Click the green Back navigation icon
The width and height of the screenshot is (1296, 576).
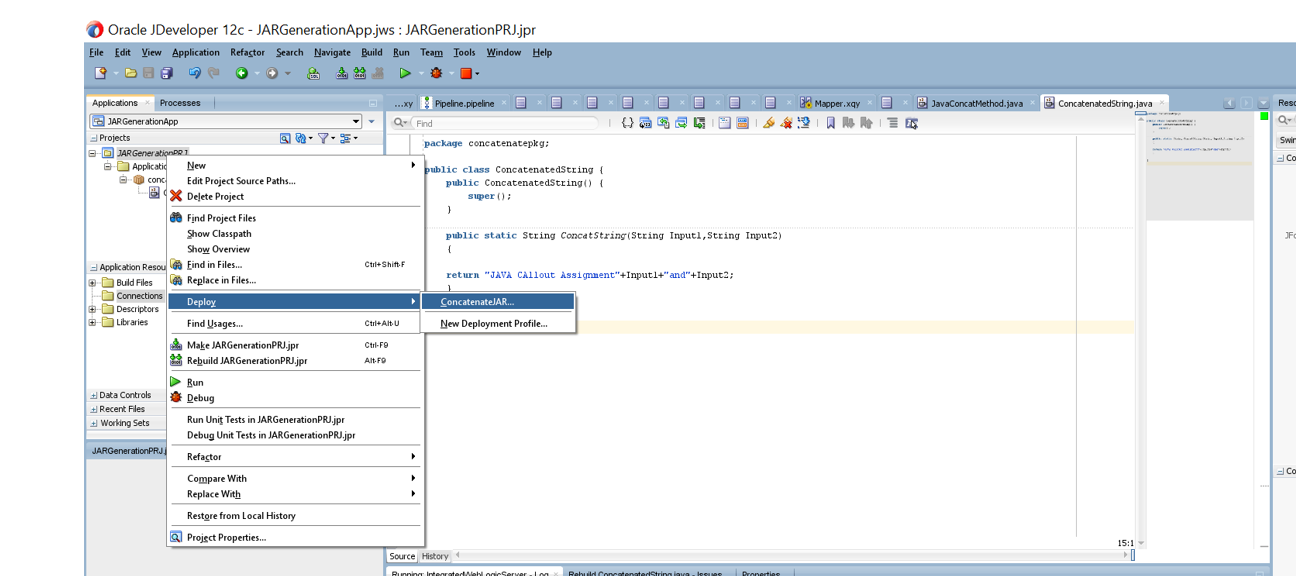[241, 73]
